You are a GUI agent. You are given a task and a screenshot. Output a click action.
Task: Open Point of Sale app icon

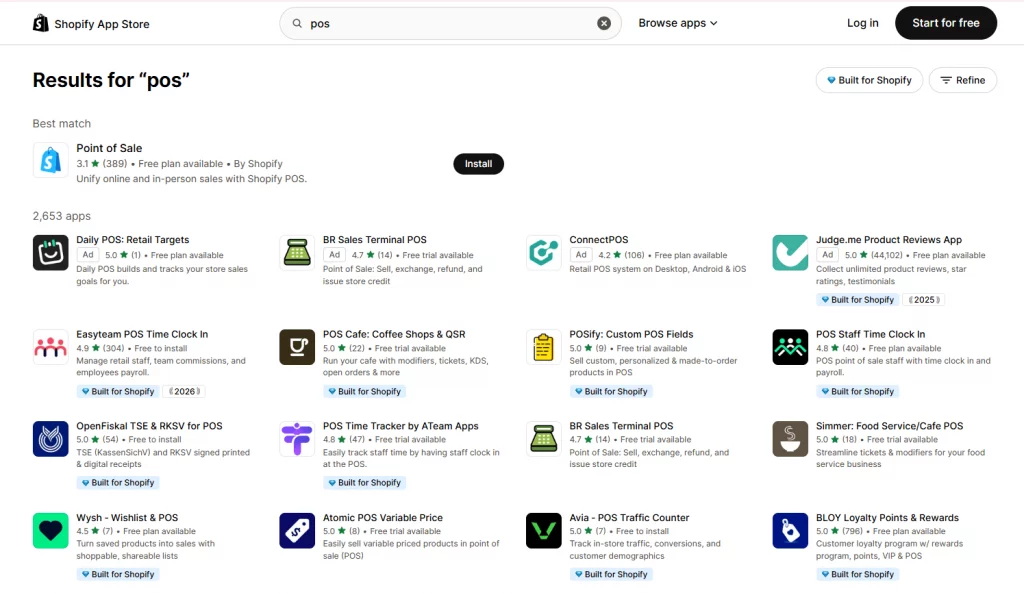[50, 160]
